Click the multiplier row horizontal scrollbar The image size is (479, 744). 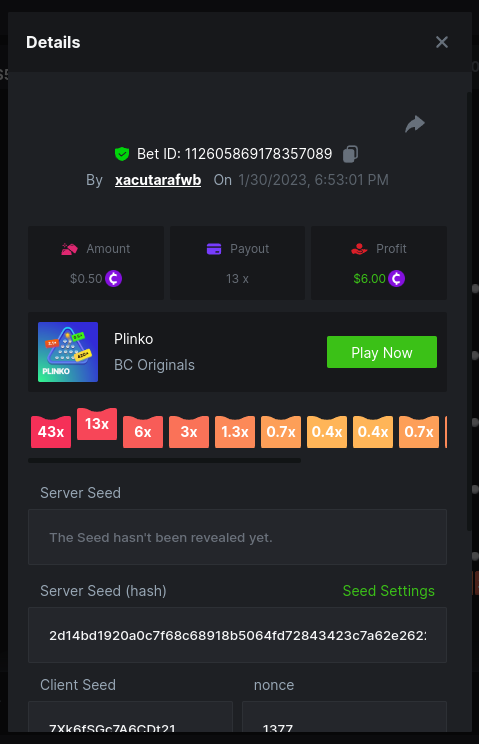[x=165, y=460]
